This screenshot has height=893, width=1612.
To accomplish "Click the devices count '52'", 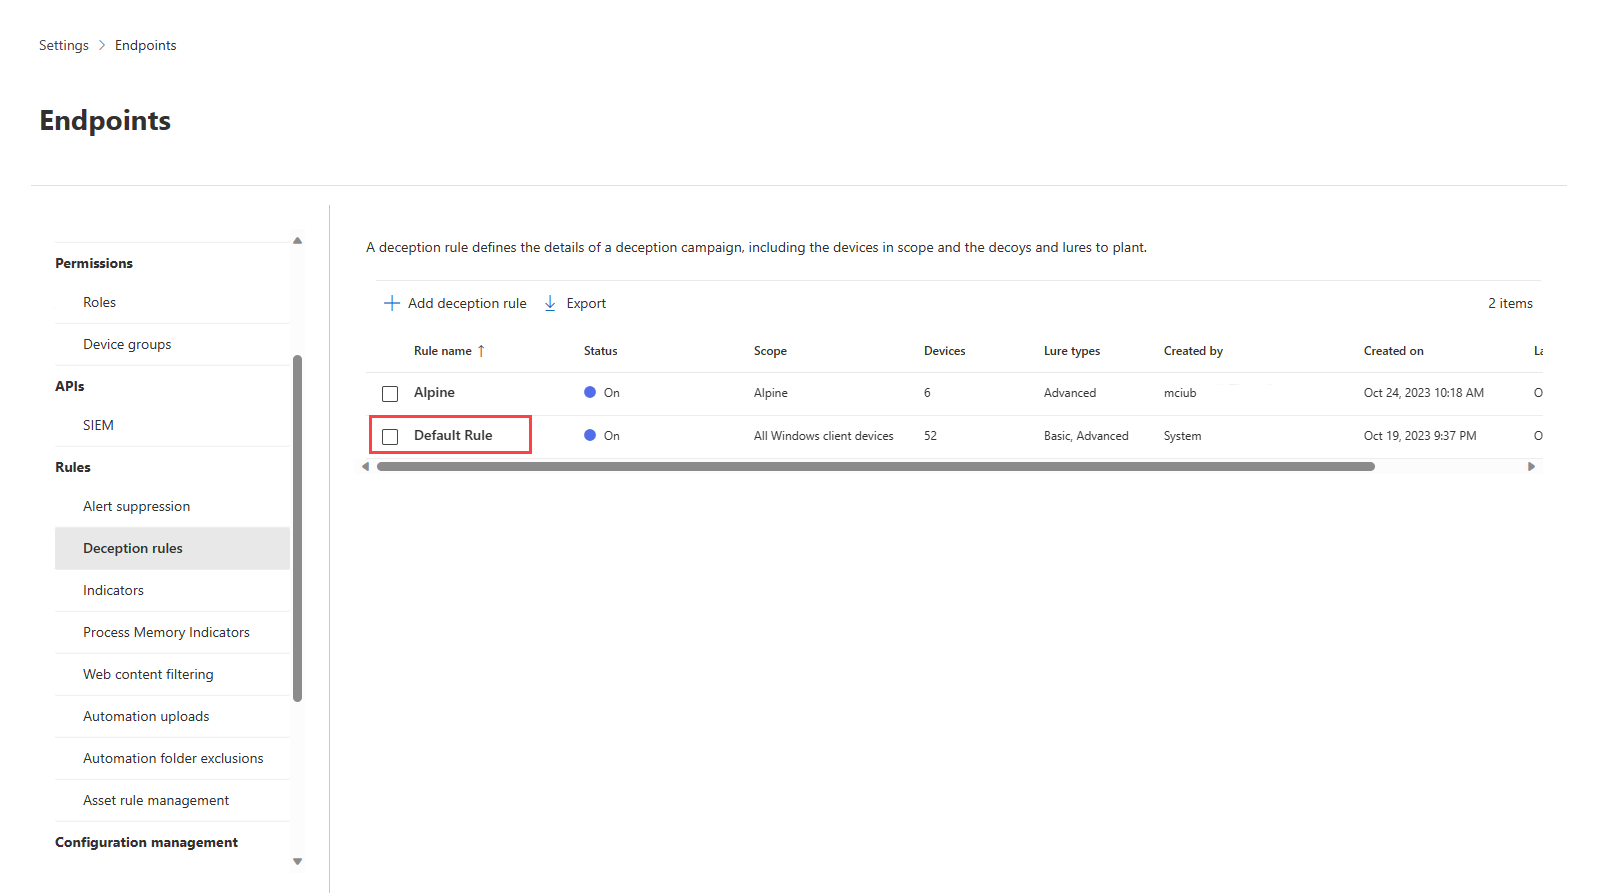I will click(930, 436).
